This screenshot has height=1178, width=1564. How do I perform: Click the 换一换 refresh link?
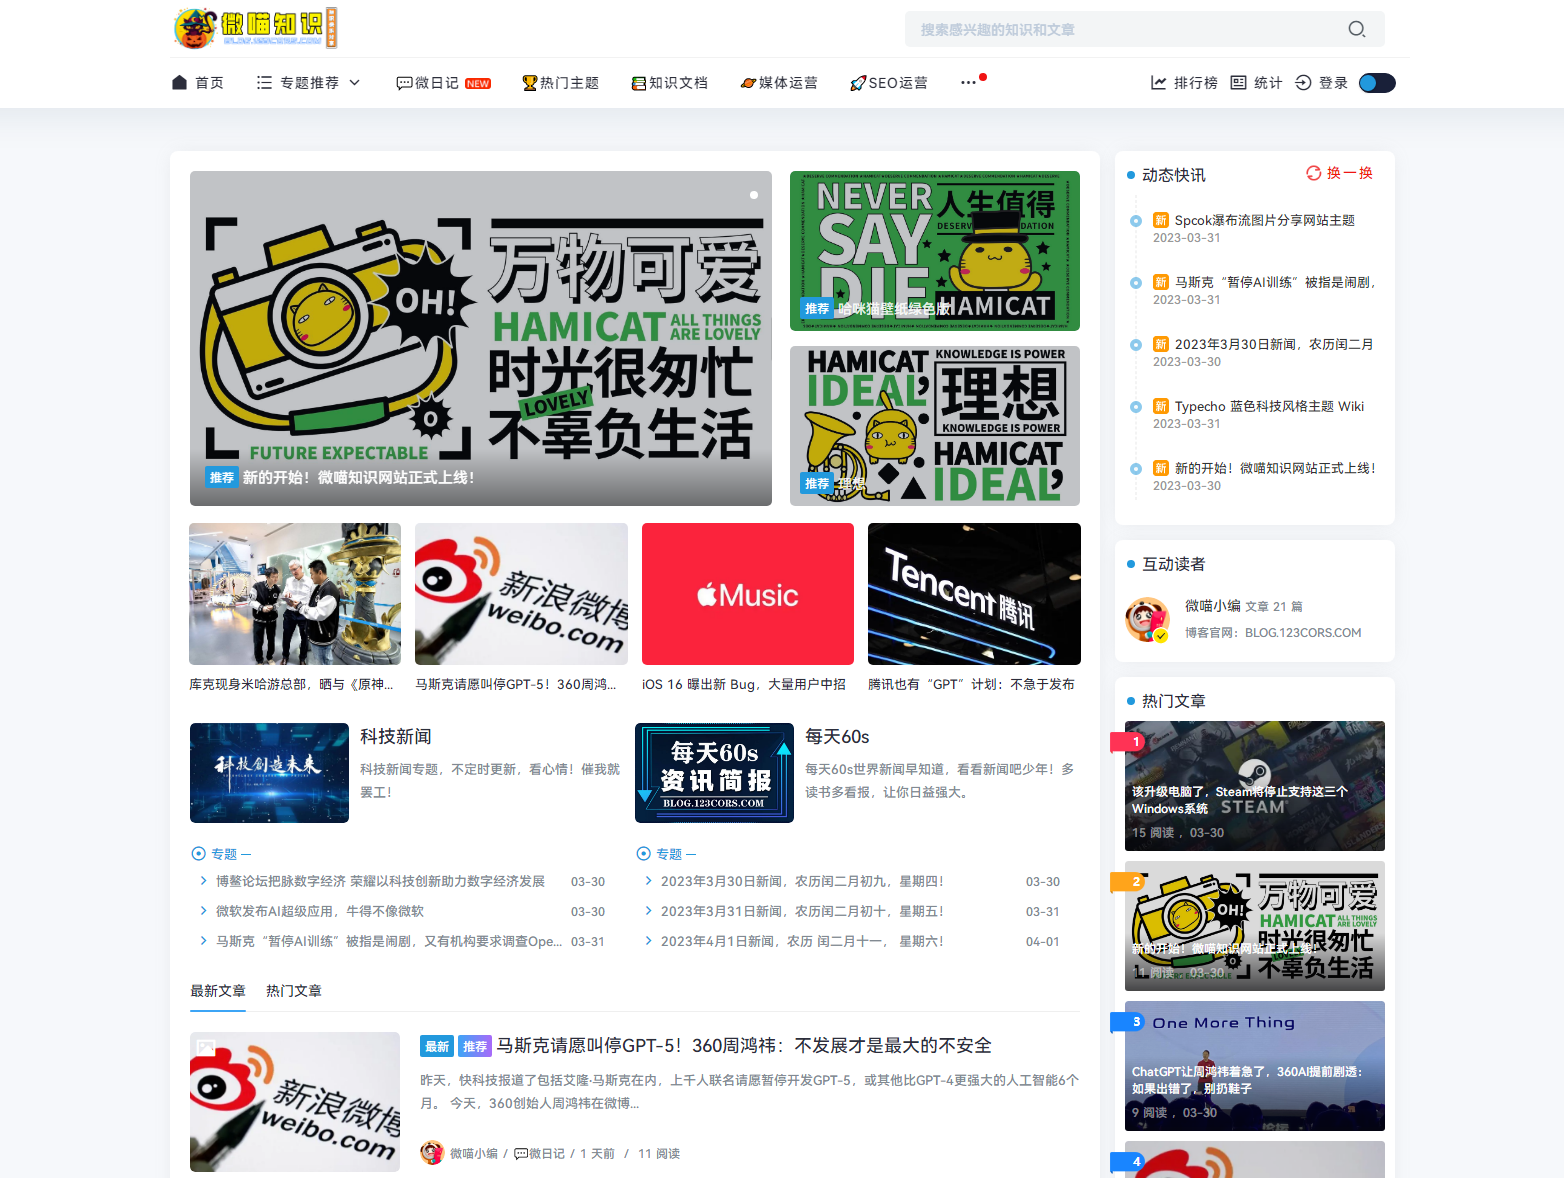coord(1340,173)
